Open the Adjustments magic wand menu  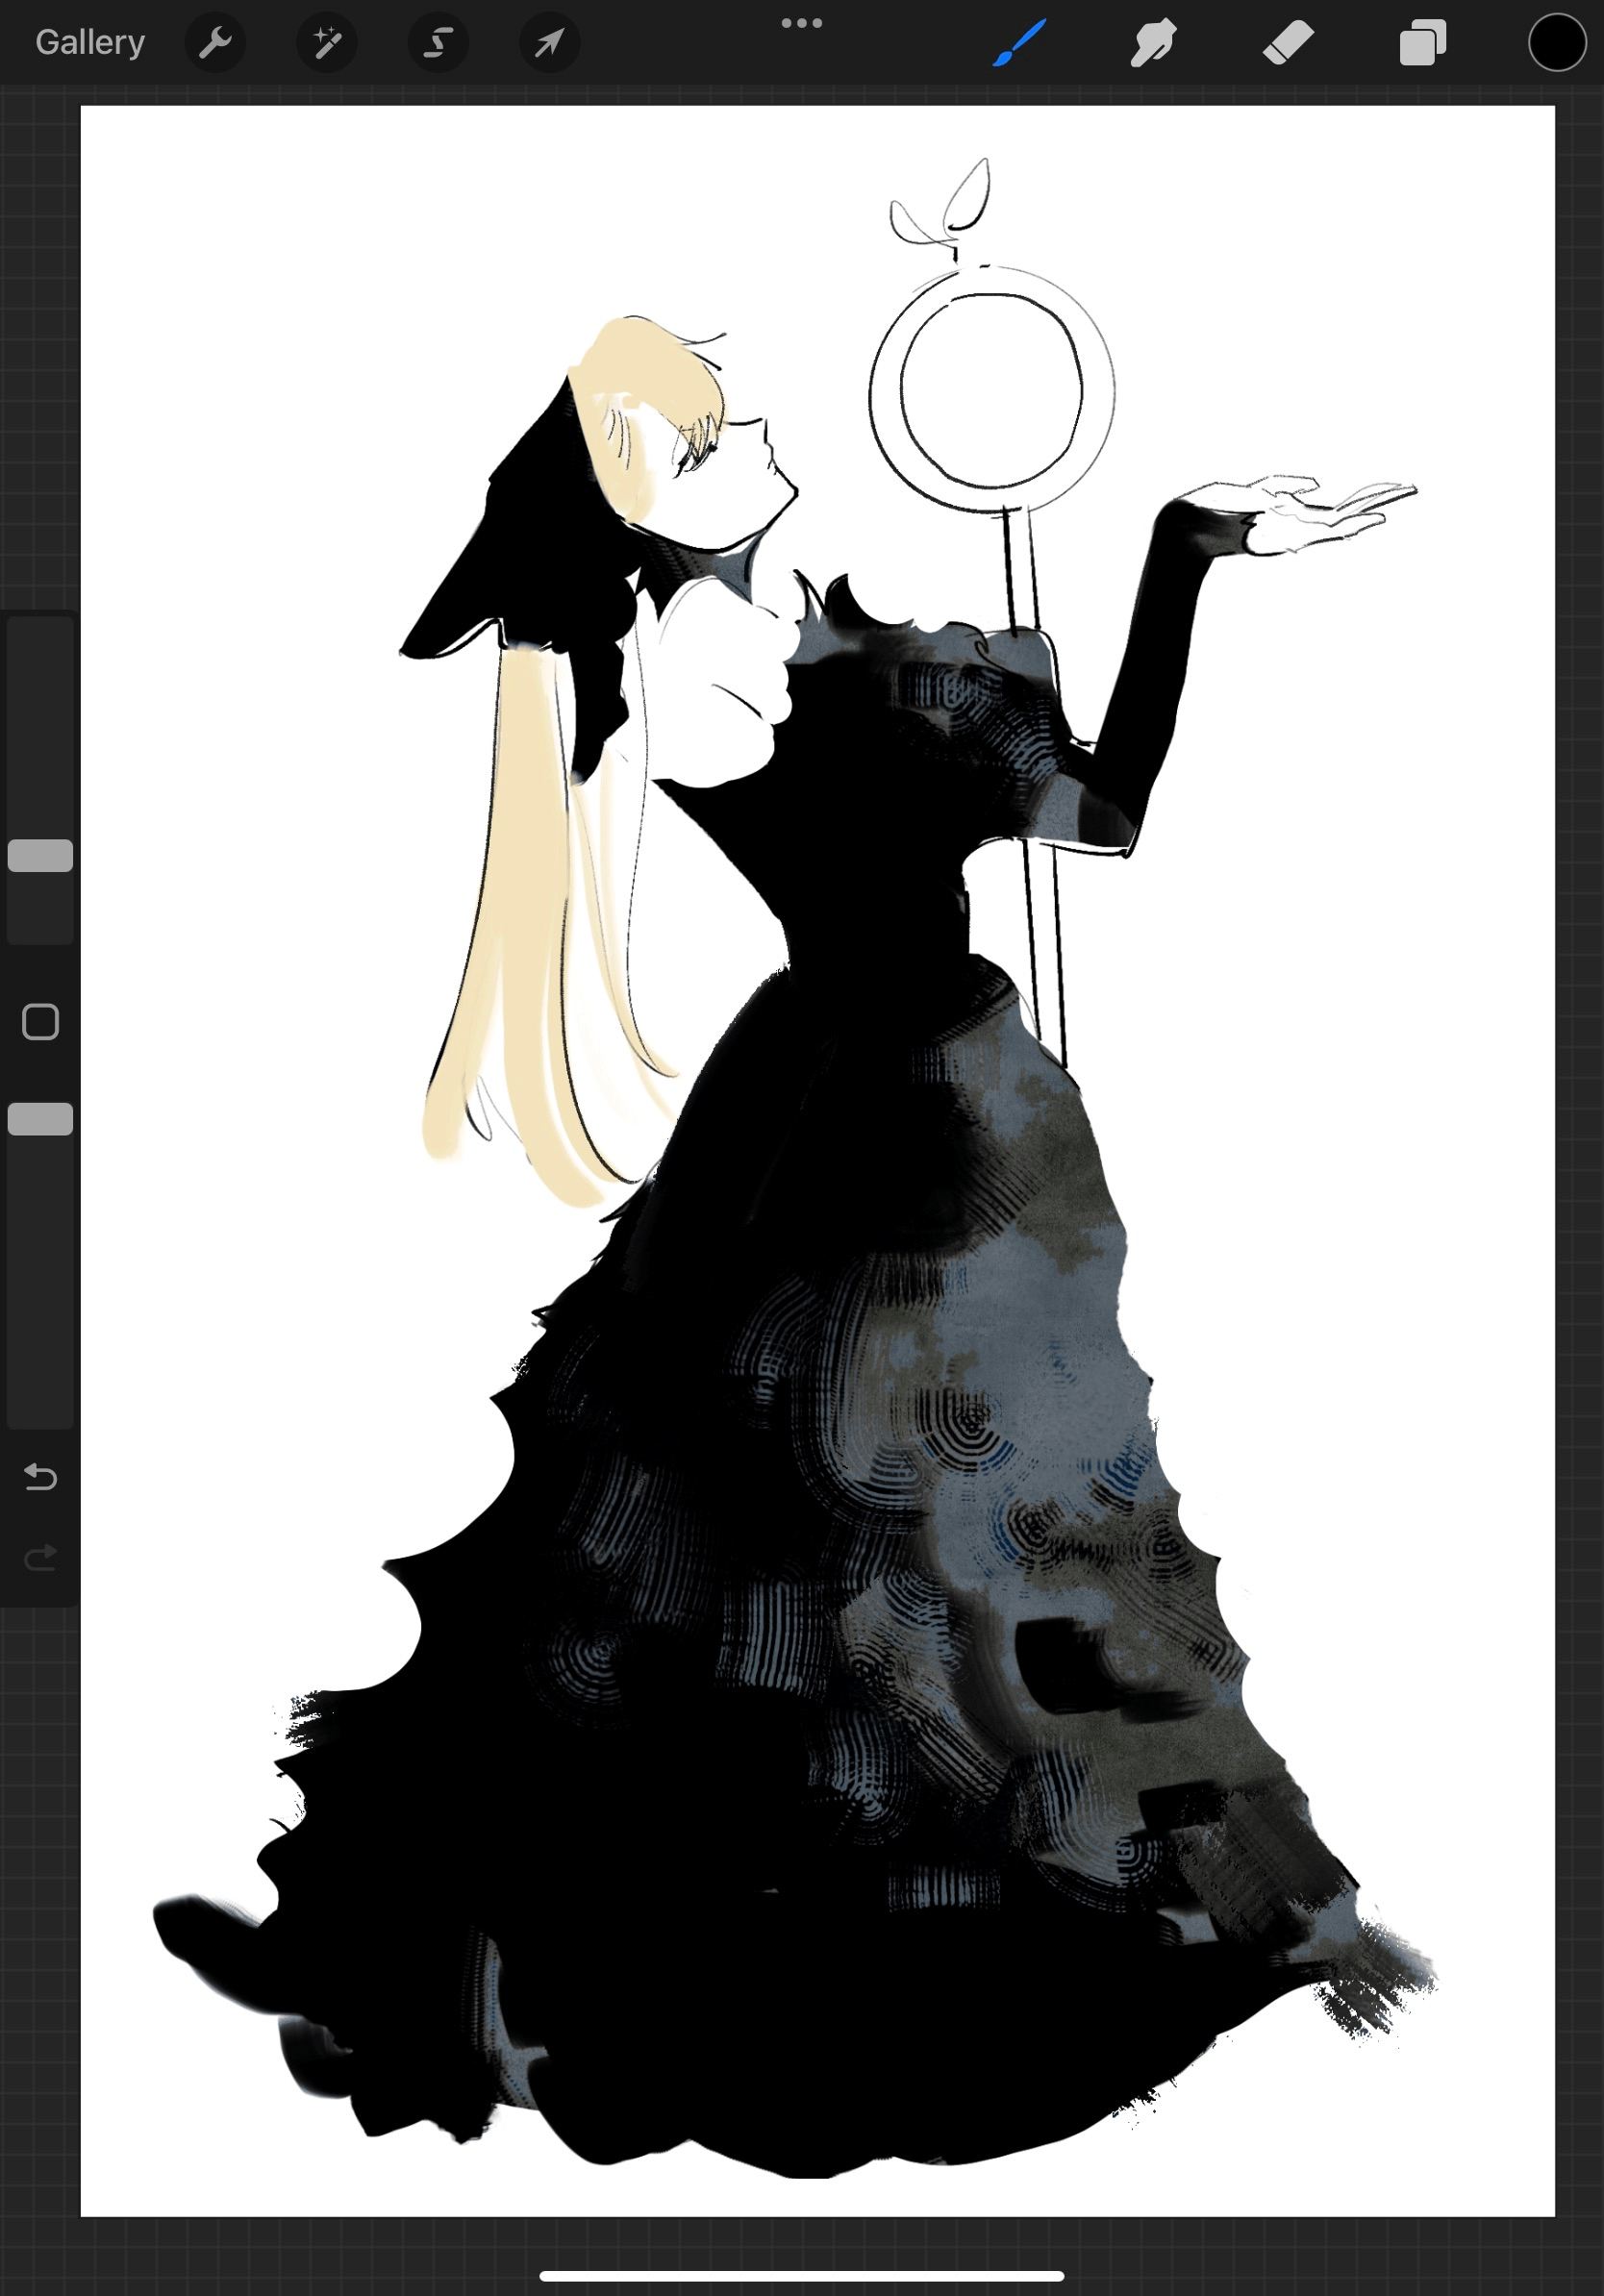click(x=327, y=42)
